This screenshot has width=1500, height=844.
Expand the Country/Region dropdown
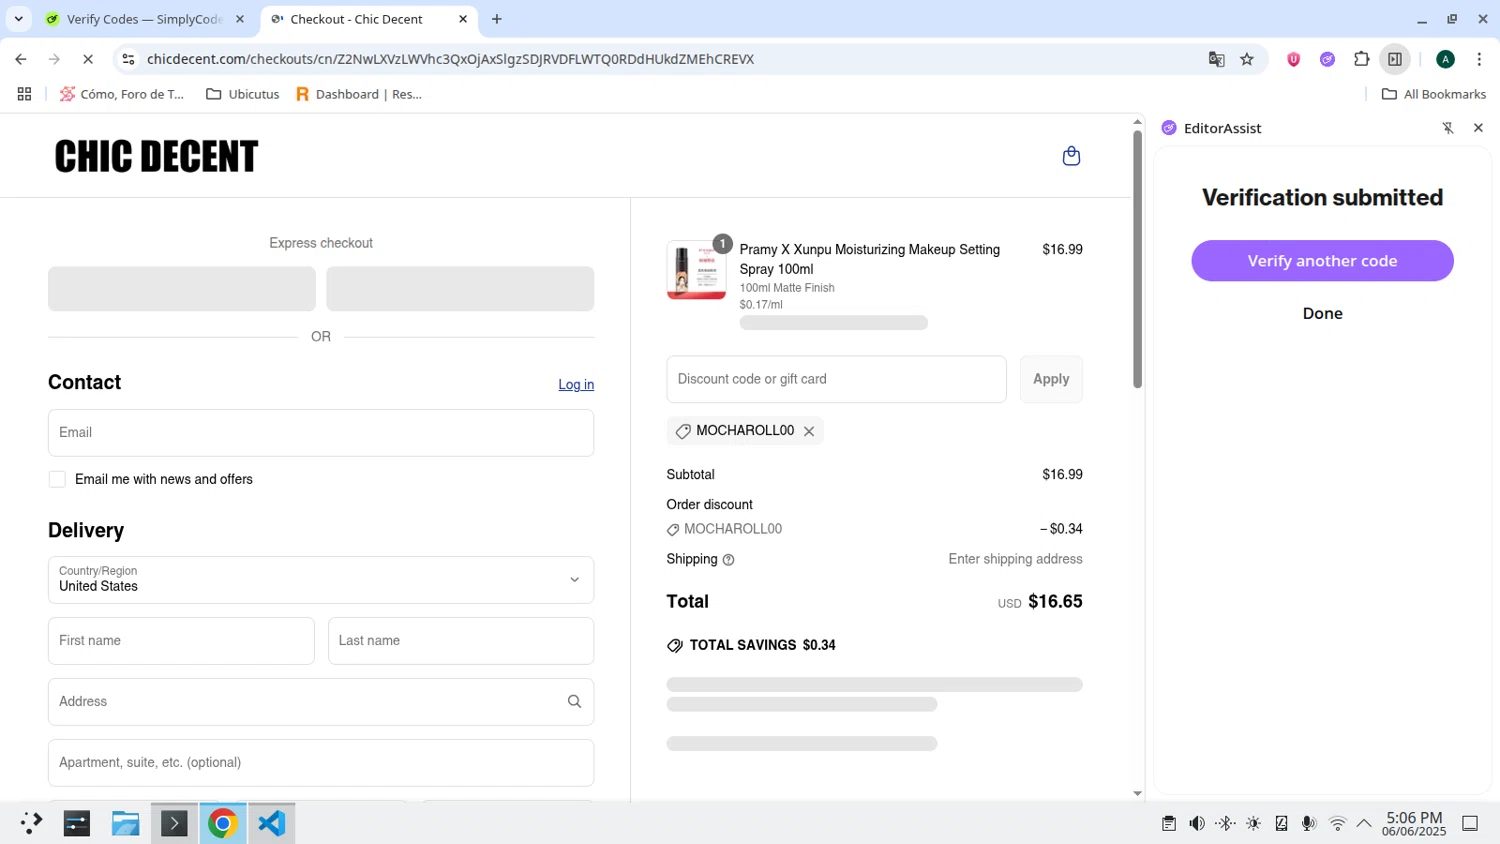tap(321, 580)
